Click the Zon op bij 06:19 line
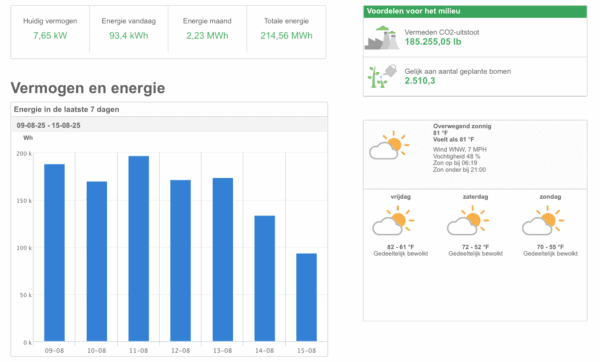The height and width of the screenshot is (362, 600). [x=455, y=163]
